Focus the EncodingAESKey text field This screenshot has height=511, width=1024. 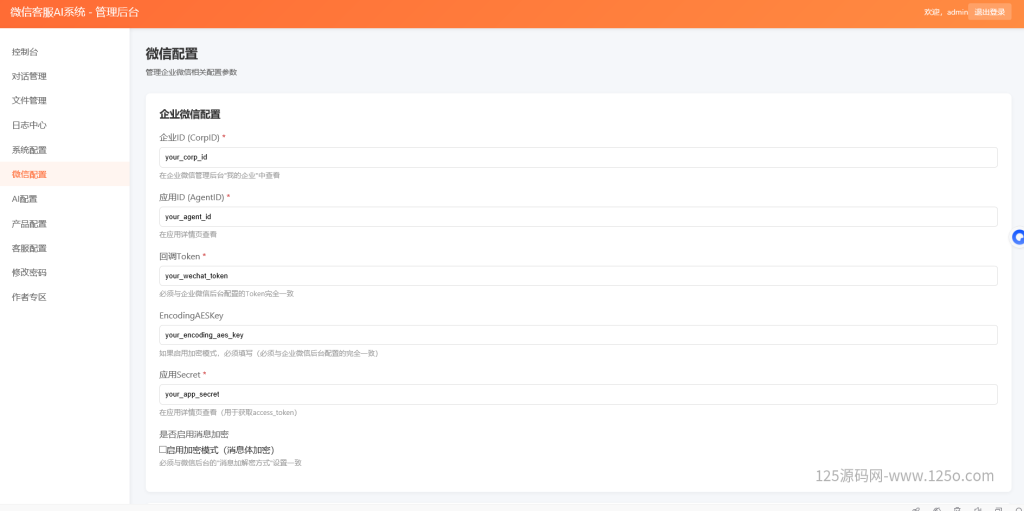point(578,335)
